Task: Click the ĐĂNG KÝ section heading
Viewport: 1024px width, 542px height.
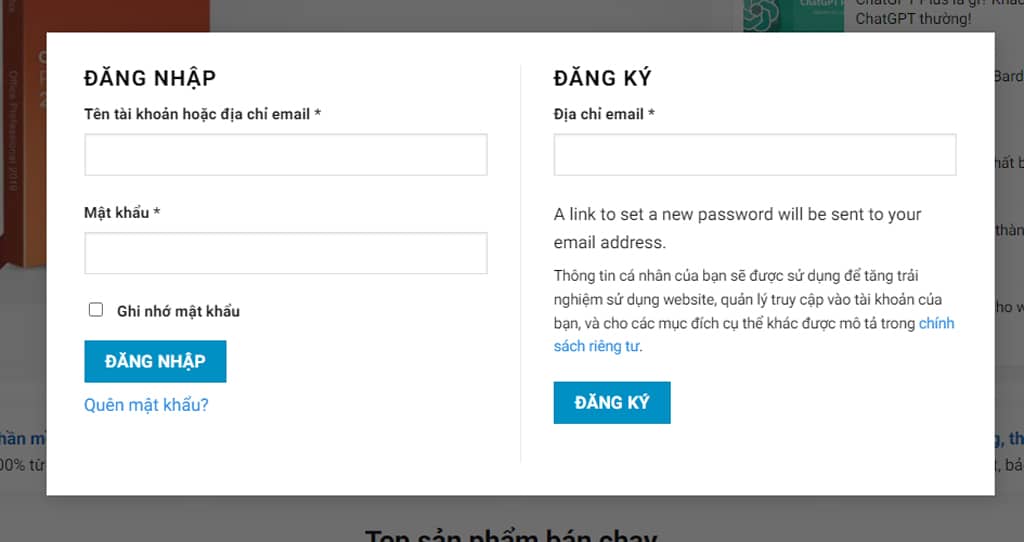Action: click(x=602, y=78)
